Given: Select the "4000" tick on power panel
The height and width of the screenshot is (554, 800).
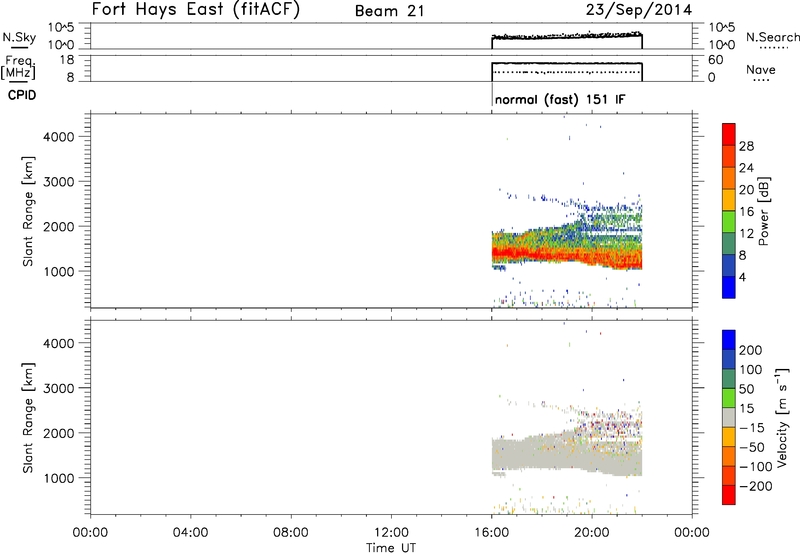Looking at the screenshot, I should pos(59,137).
